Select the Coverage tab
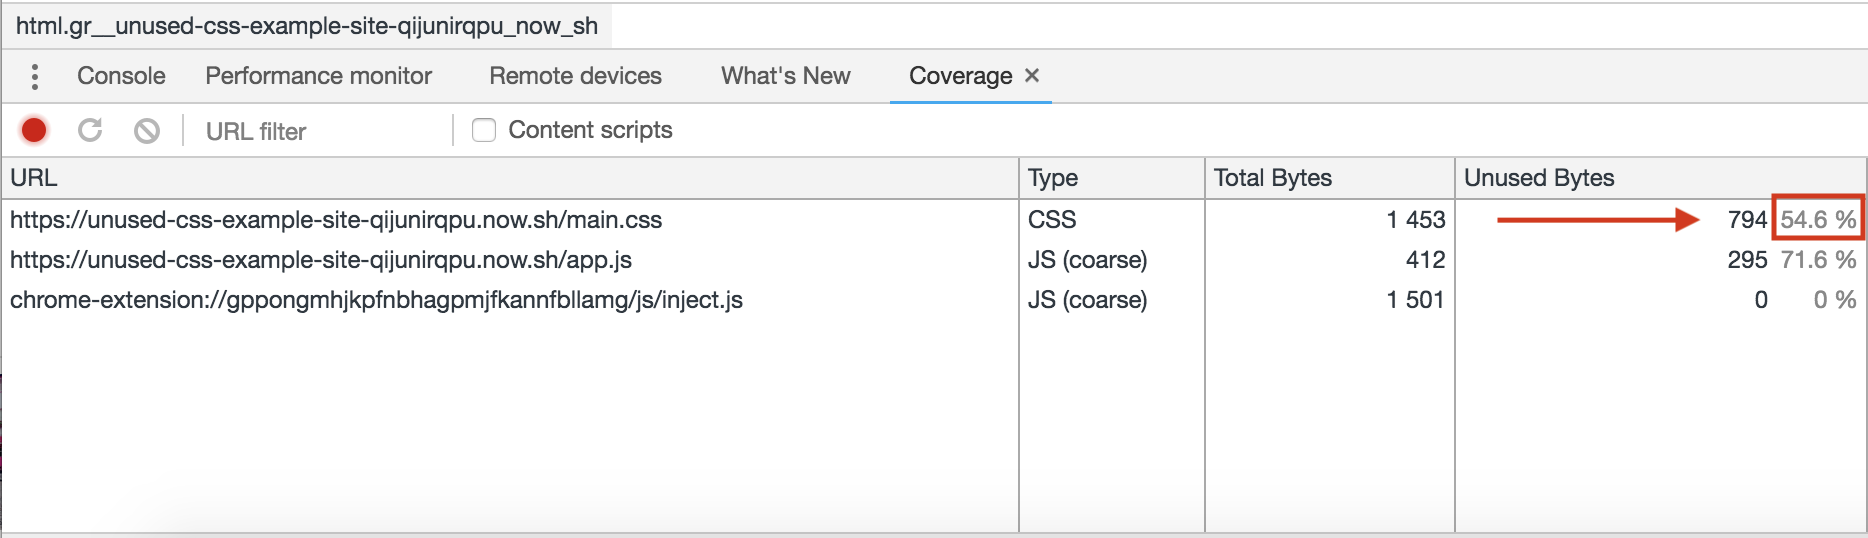The image size is (1868, 538). click(960, 76)
